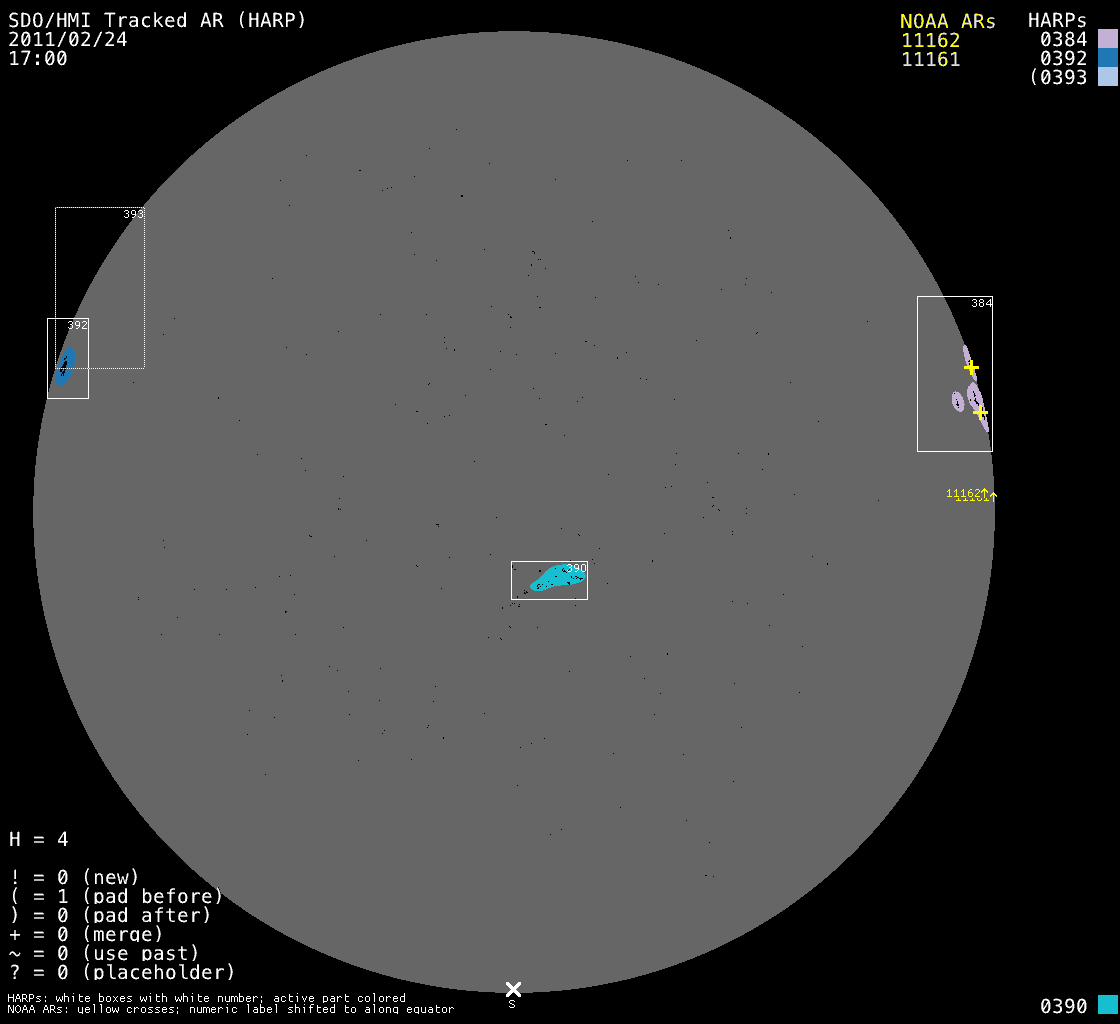Click the pad before legend entry
This screenshot has height=1024, width=1120.
pos(116,896)
